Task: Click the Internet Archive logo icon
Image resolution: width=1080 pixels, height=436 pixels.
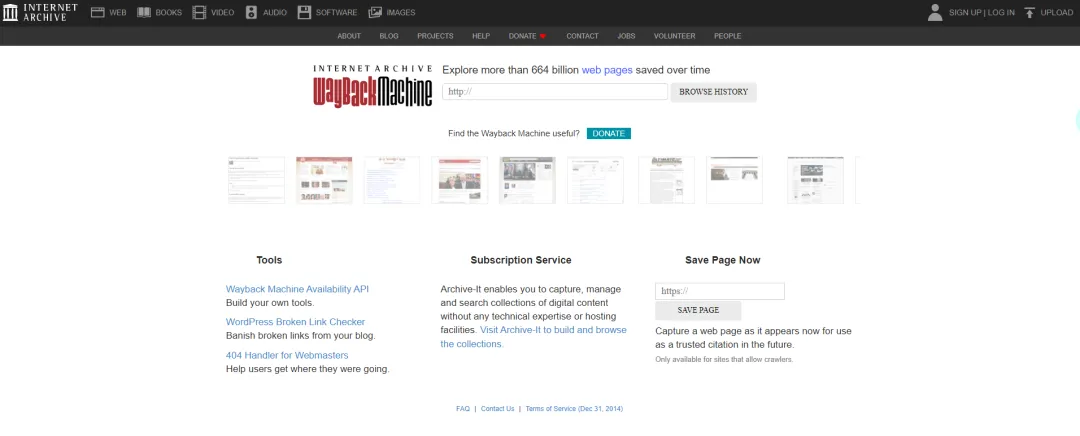Action: click(x=10, y=12)
